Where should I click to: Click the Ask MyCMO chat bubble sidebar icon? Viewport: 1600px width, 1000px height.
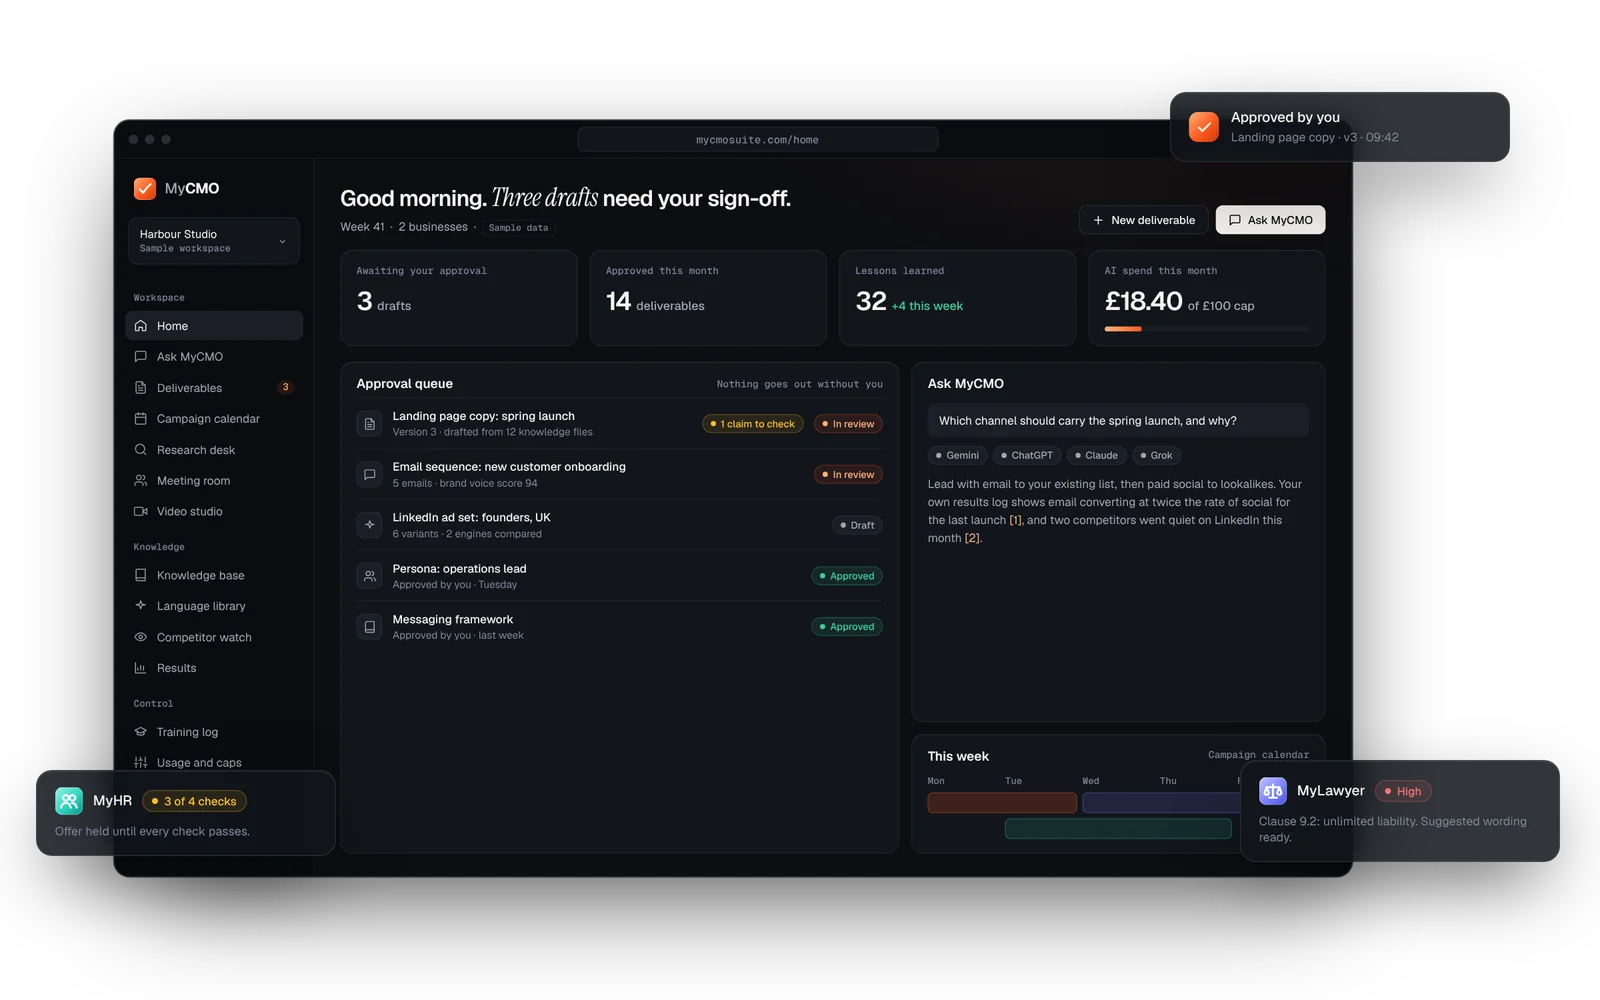[x=141, y=357]
